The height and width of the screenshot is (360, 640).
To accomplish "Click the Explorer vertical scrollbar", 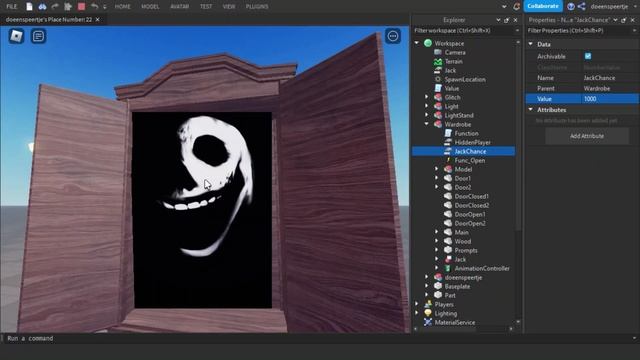I will pos(518,139).
